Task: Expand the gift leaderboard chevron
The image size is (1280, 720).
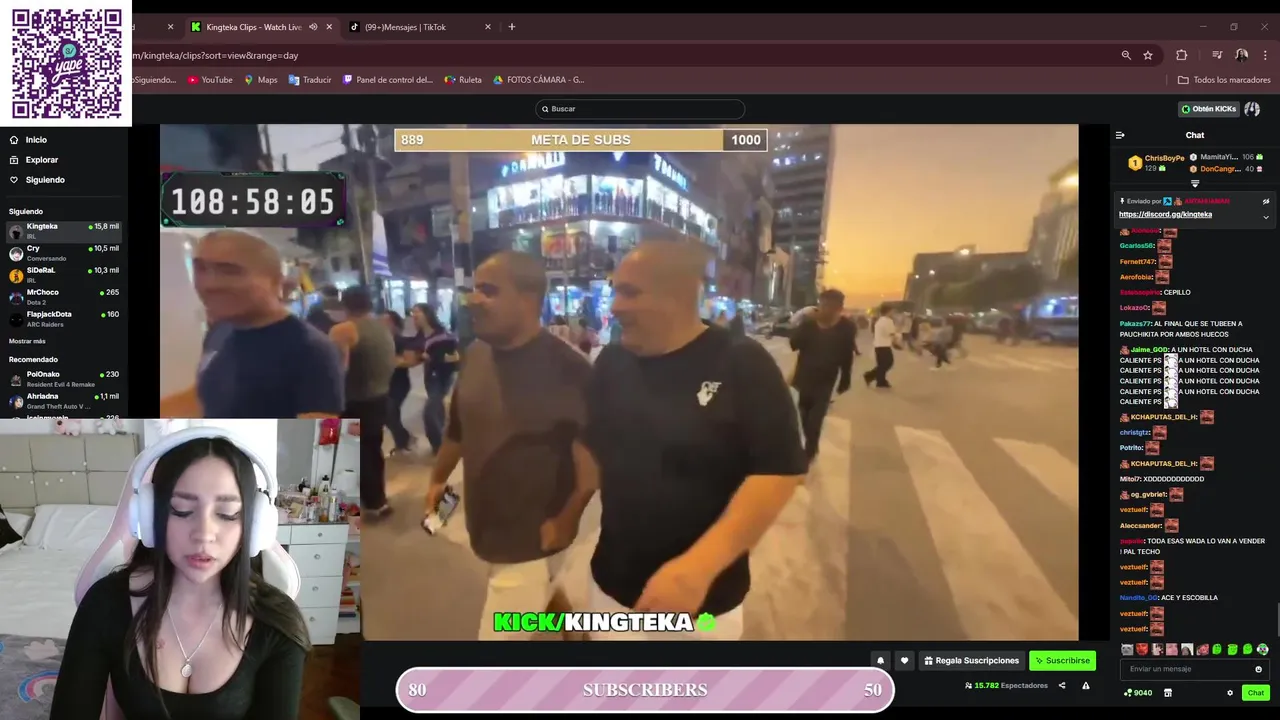Action: point(1194,184)
